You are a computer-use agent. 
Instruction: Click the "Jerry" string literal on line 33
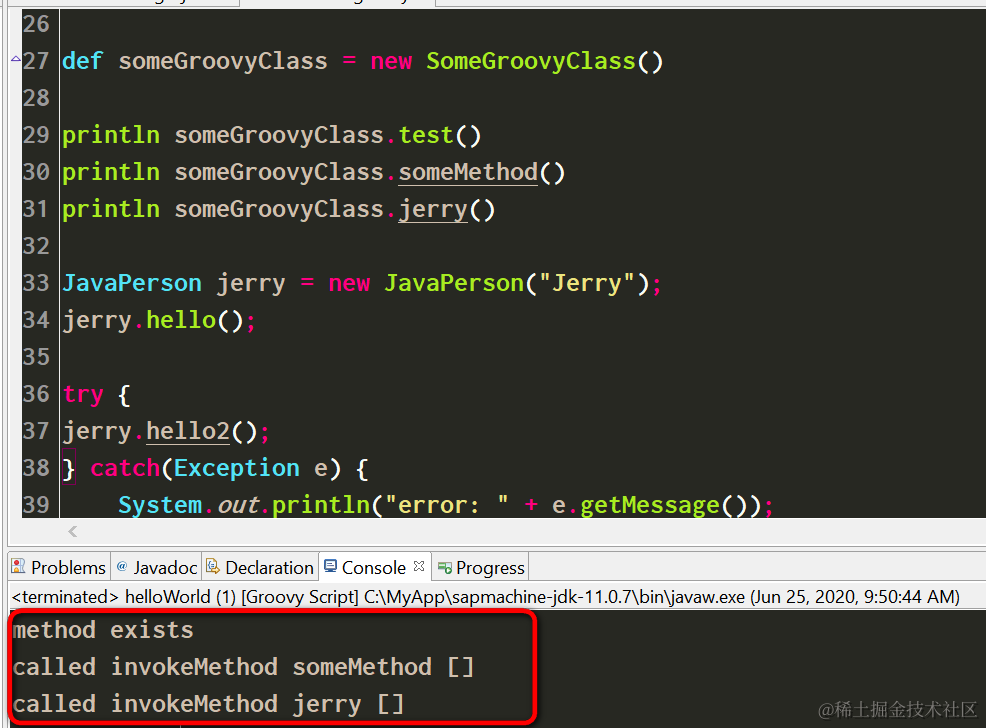pos(587,284)
